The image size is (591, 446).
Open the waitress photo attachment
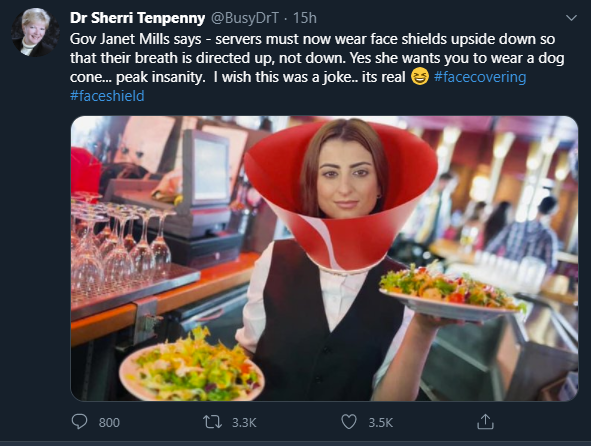(x=324, y=258)
